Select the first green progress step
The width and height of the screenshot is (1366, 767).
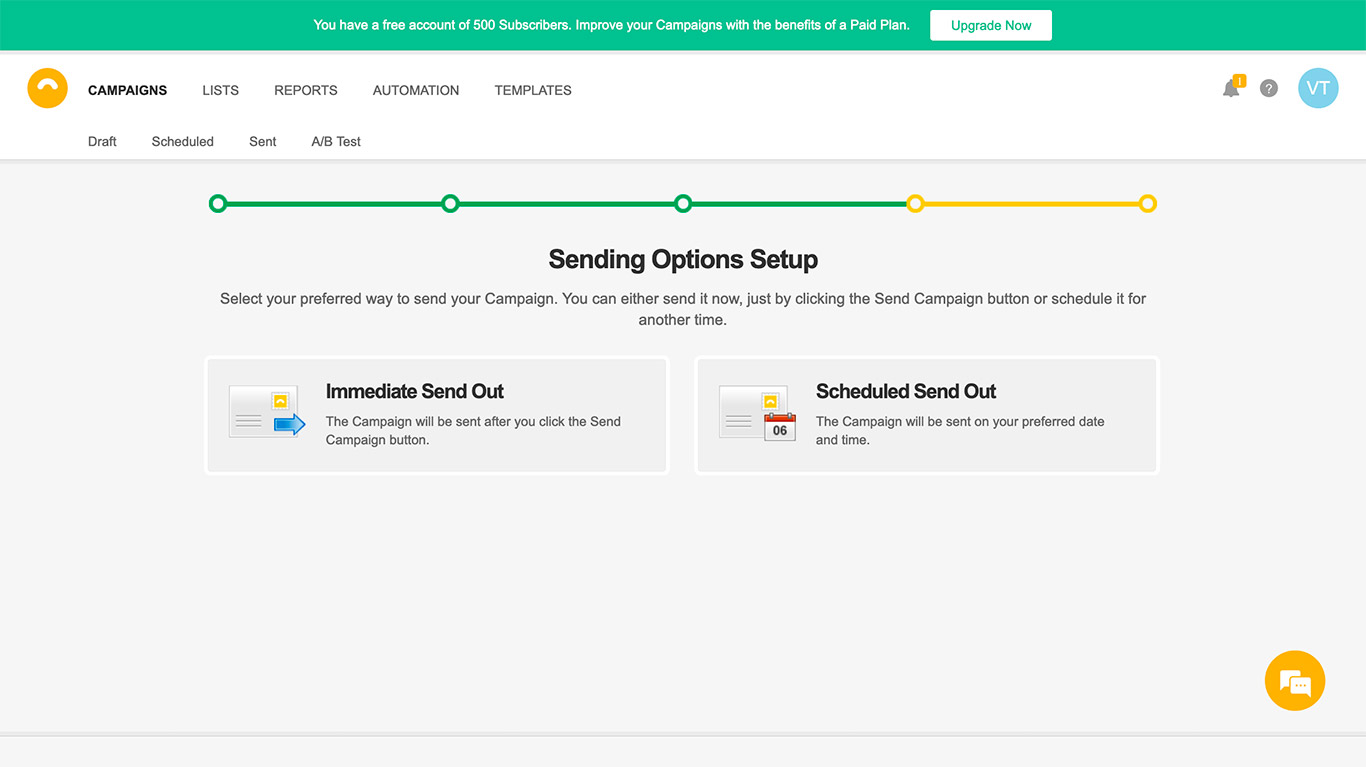point(218,204)
